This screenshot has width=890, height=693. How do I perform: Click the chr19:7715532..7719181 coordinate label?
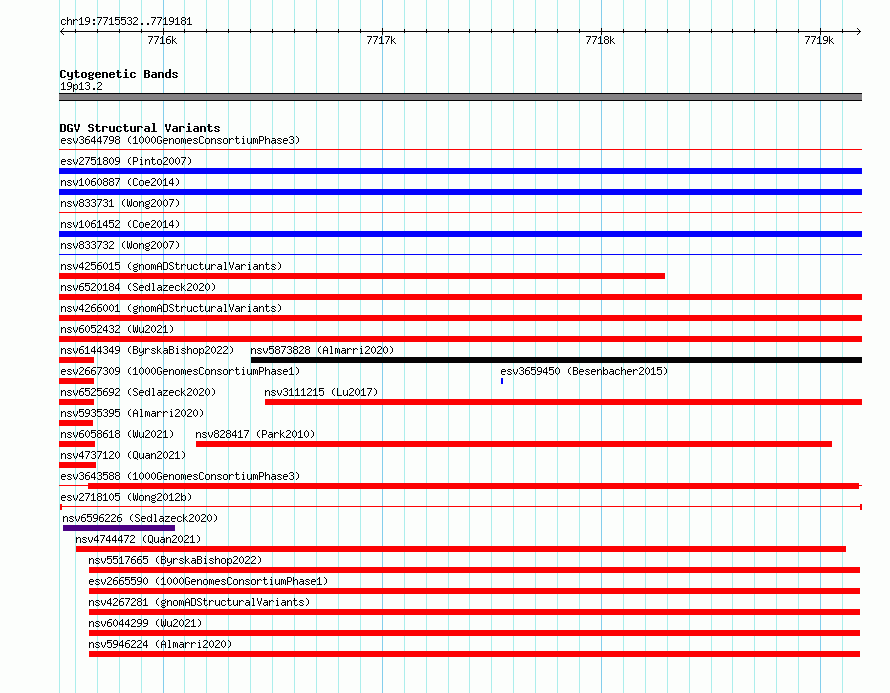[126, 22]
